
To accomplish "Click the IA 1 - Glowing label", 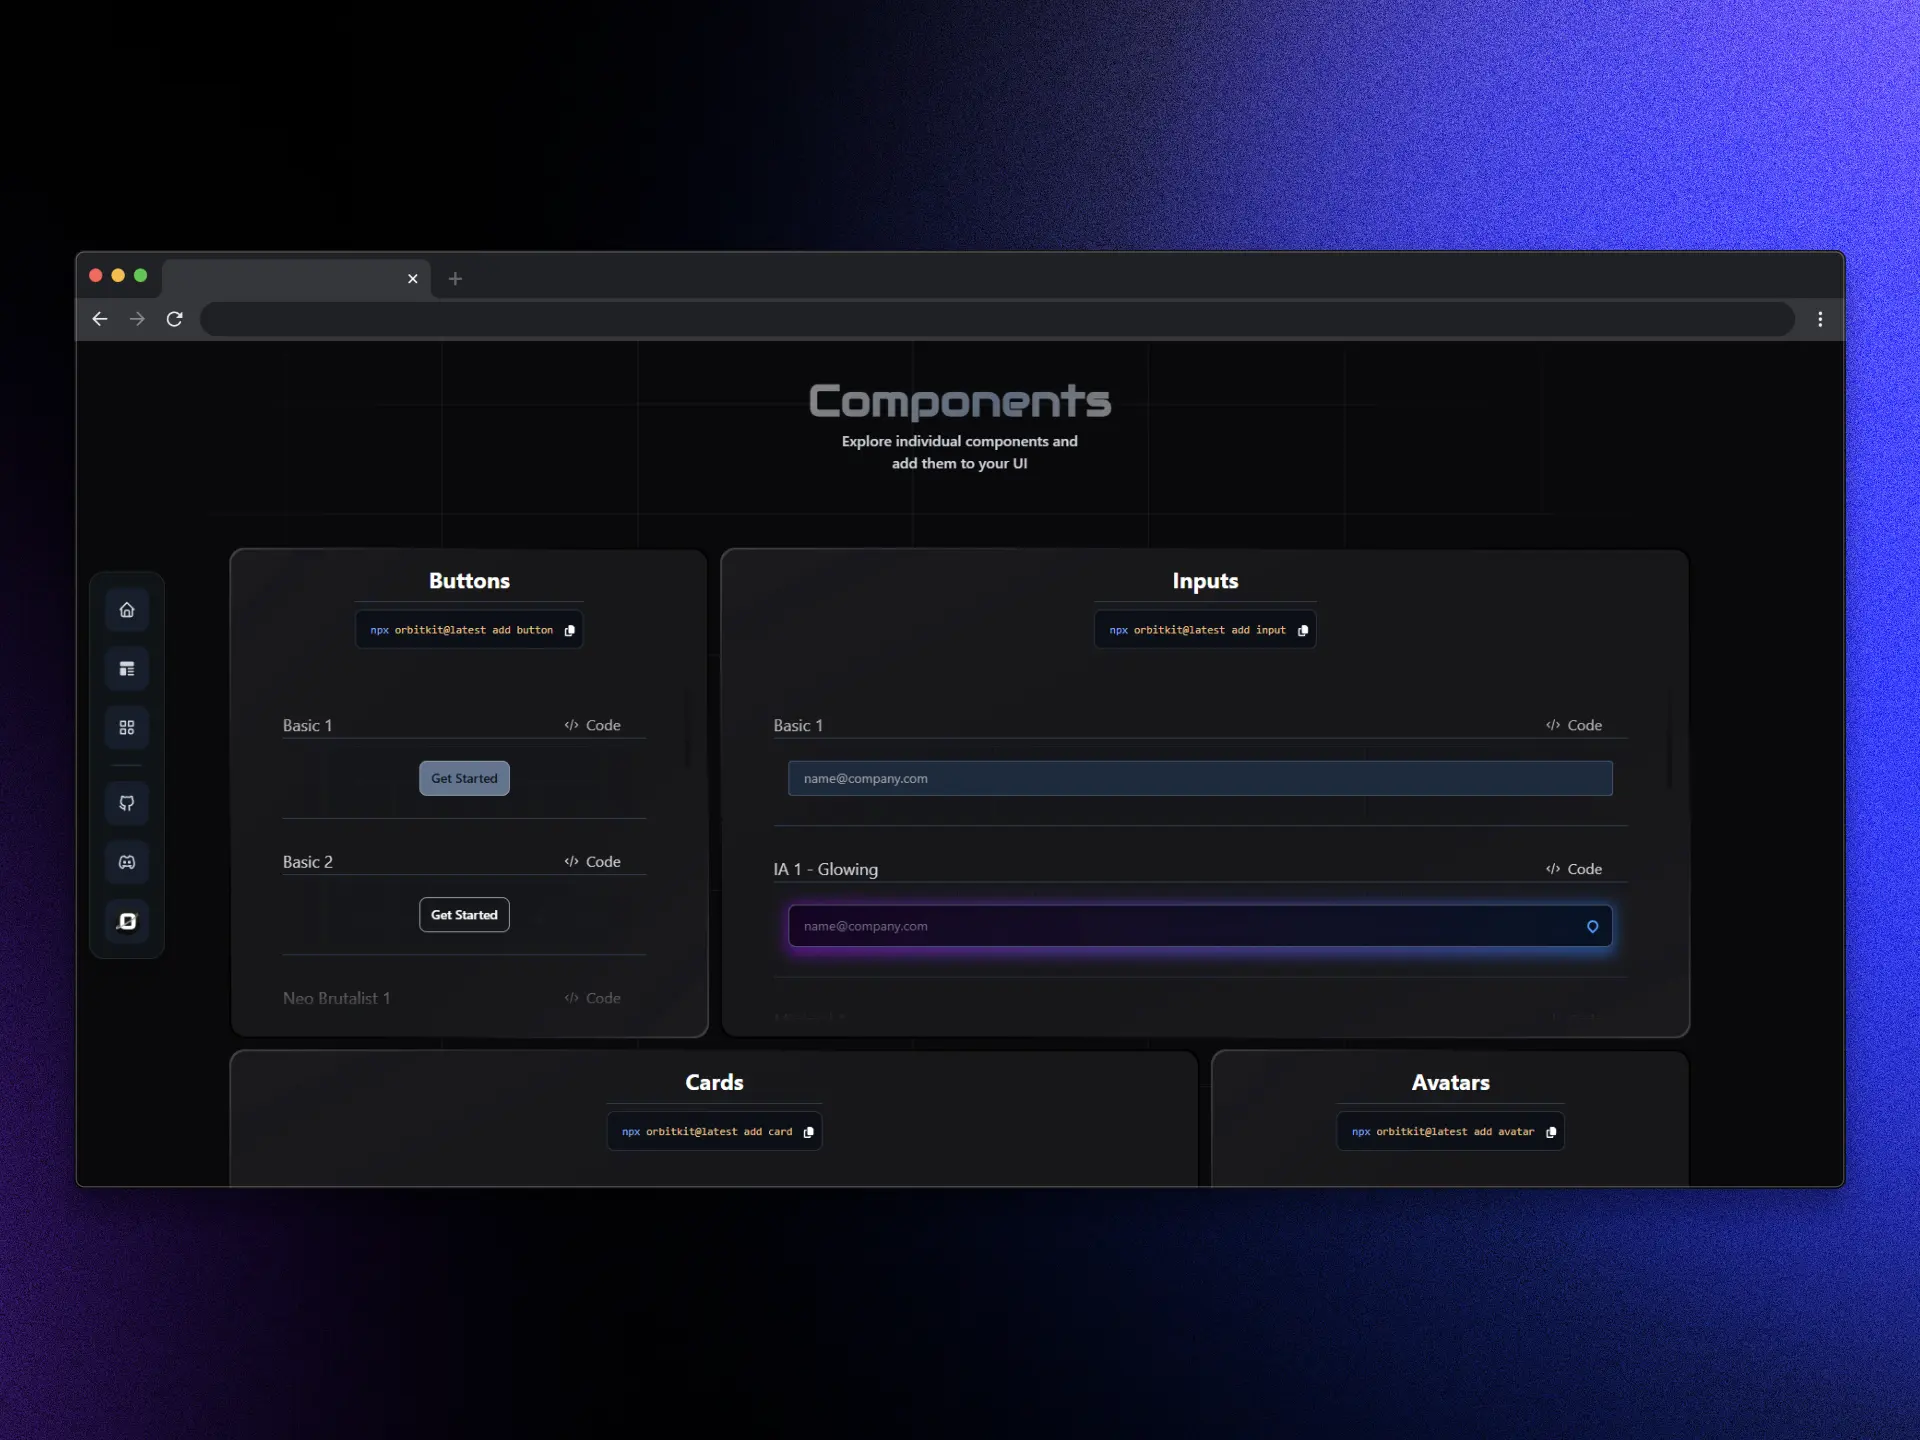I will click(825, 869).
